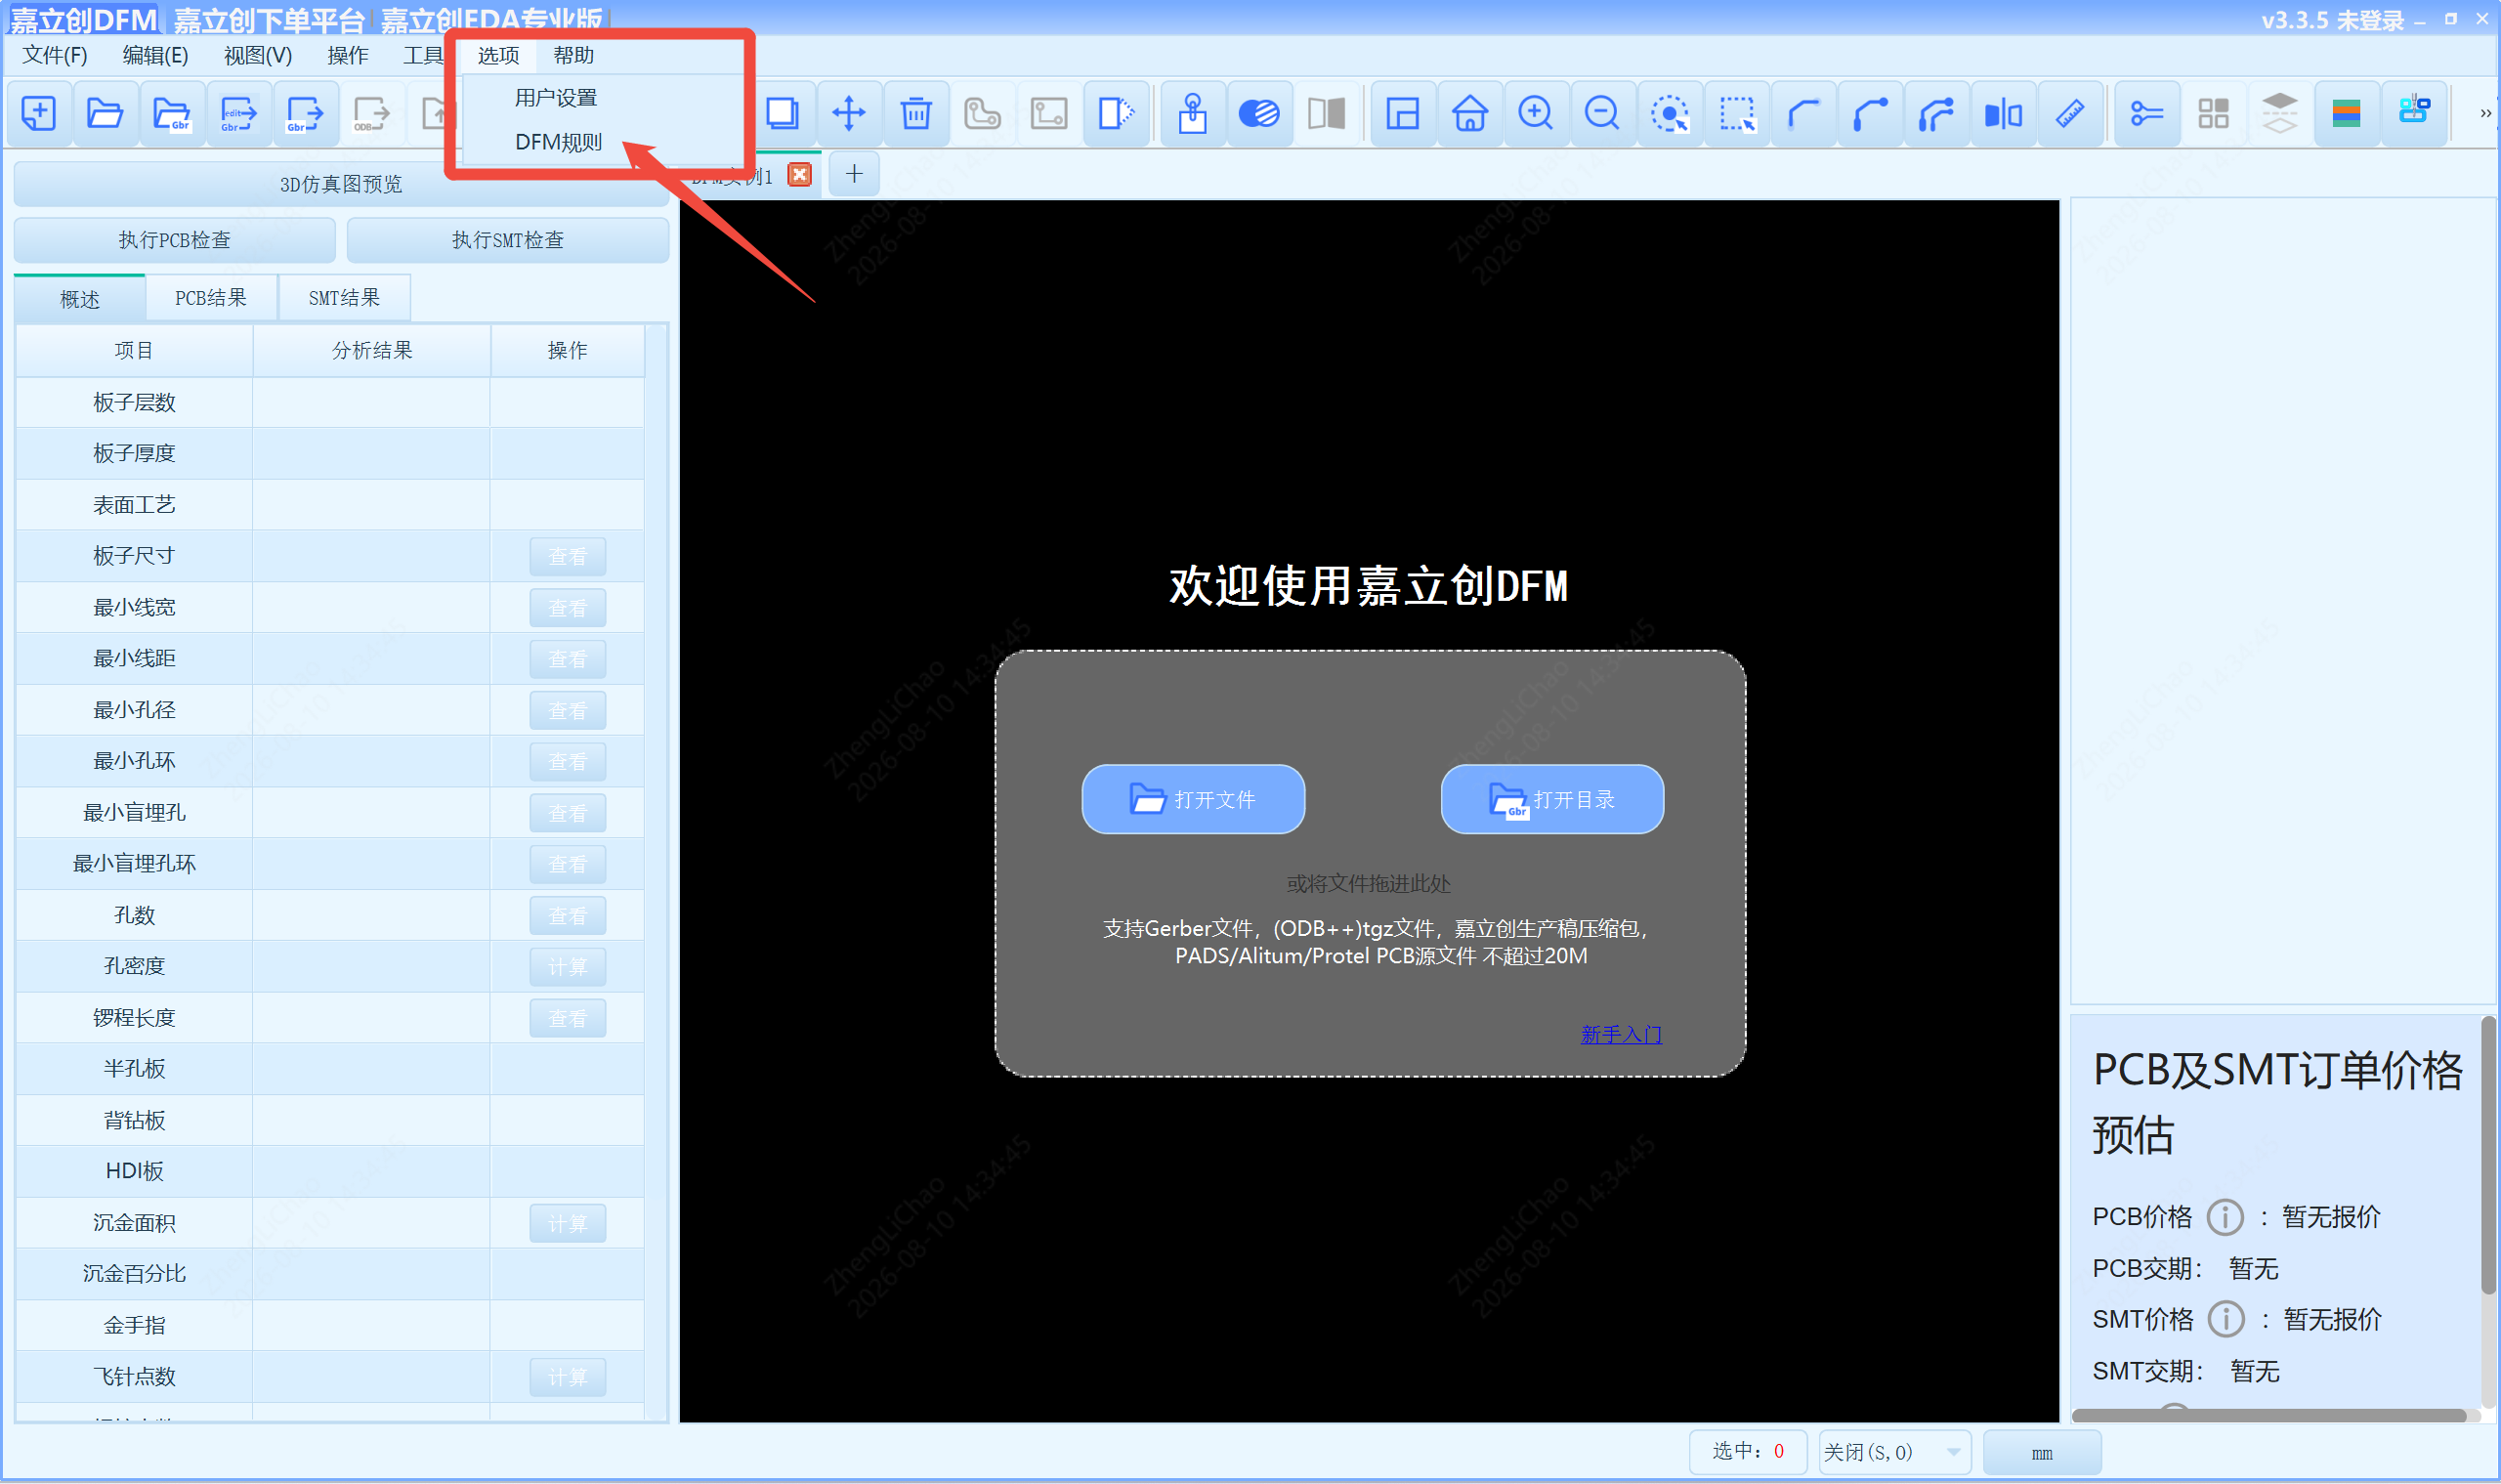Click the colored stripes layer icon
The height and width of the screenshot is (1484, 2501).
[2346, 113]
